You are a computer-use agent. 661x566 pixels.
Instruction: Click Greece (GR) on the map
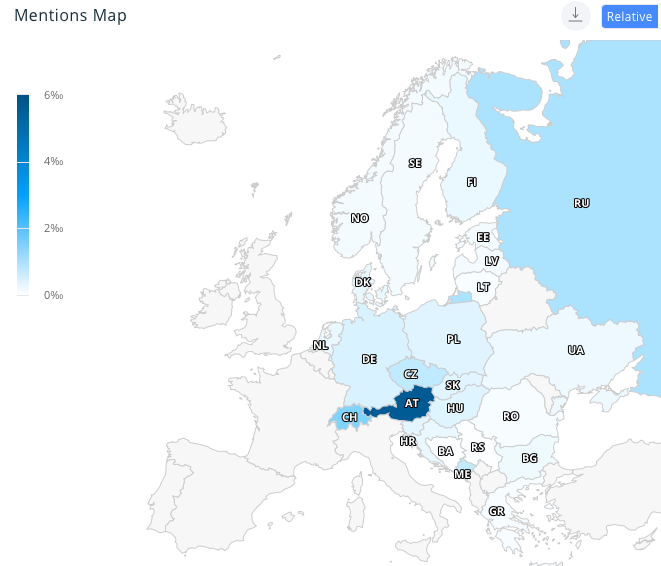click(x=496, y=511)
